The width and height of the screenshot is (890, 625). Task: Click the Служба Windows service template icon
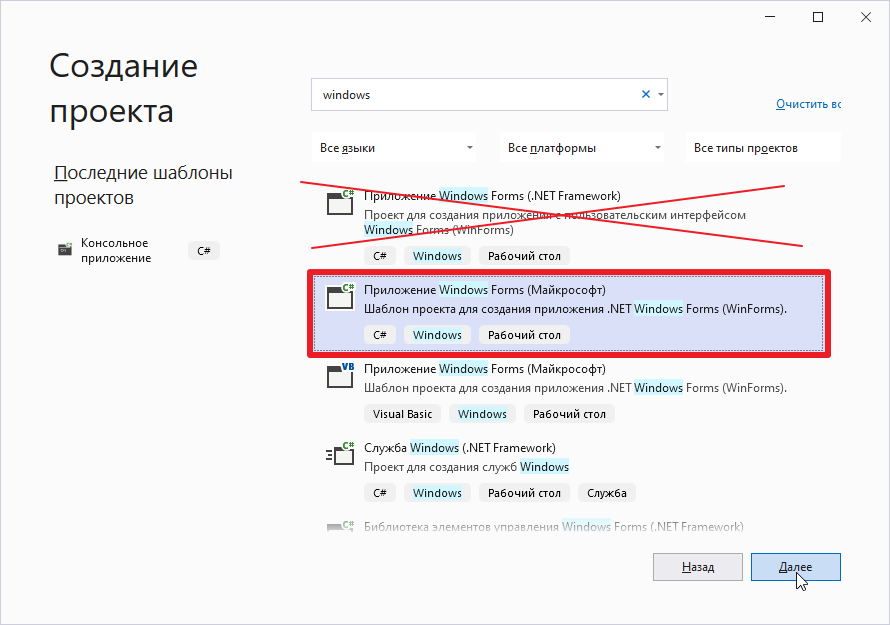tap(341, 455)
